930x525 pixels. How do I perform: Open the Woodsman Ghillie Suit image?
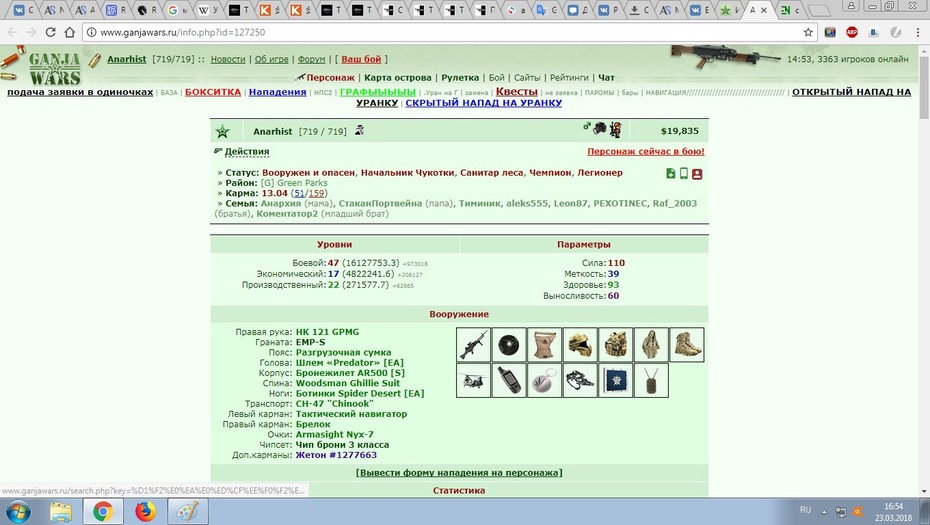pyautogui.click(x=651, y=344)
